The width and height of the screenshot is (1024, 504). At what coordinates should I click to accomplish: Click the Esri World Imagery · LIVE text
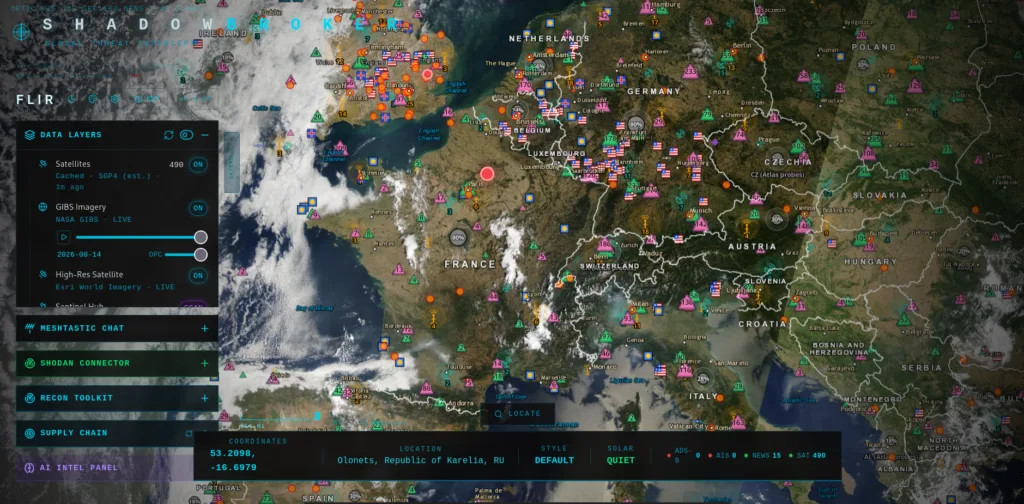(115, 287)
